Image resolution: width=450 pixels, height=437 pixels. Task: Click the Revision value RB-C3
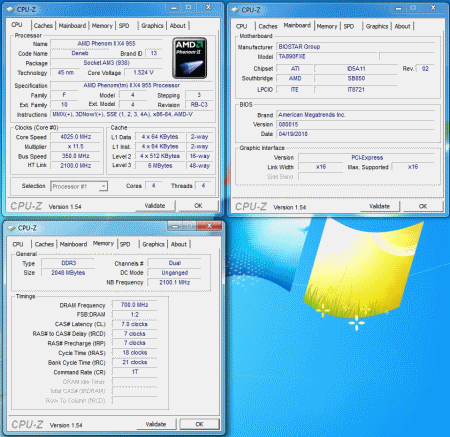point(199,105)
